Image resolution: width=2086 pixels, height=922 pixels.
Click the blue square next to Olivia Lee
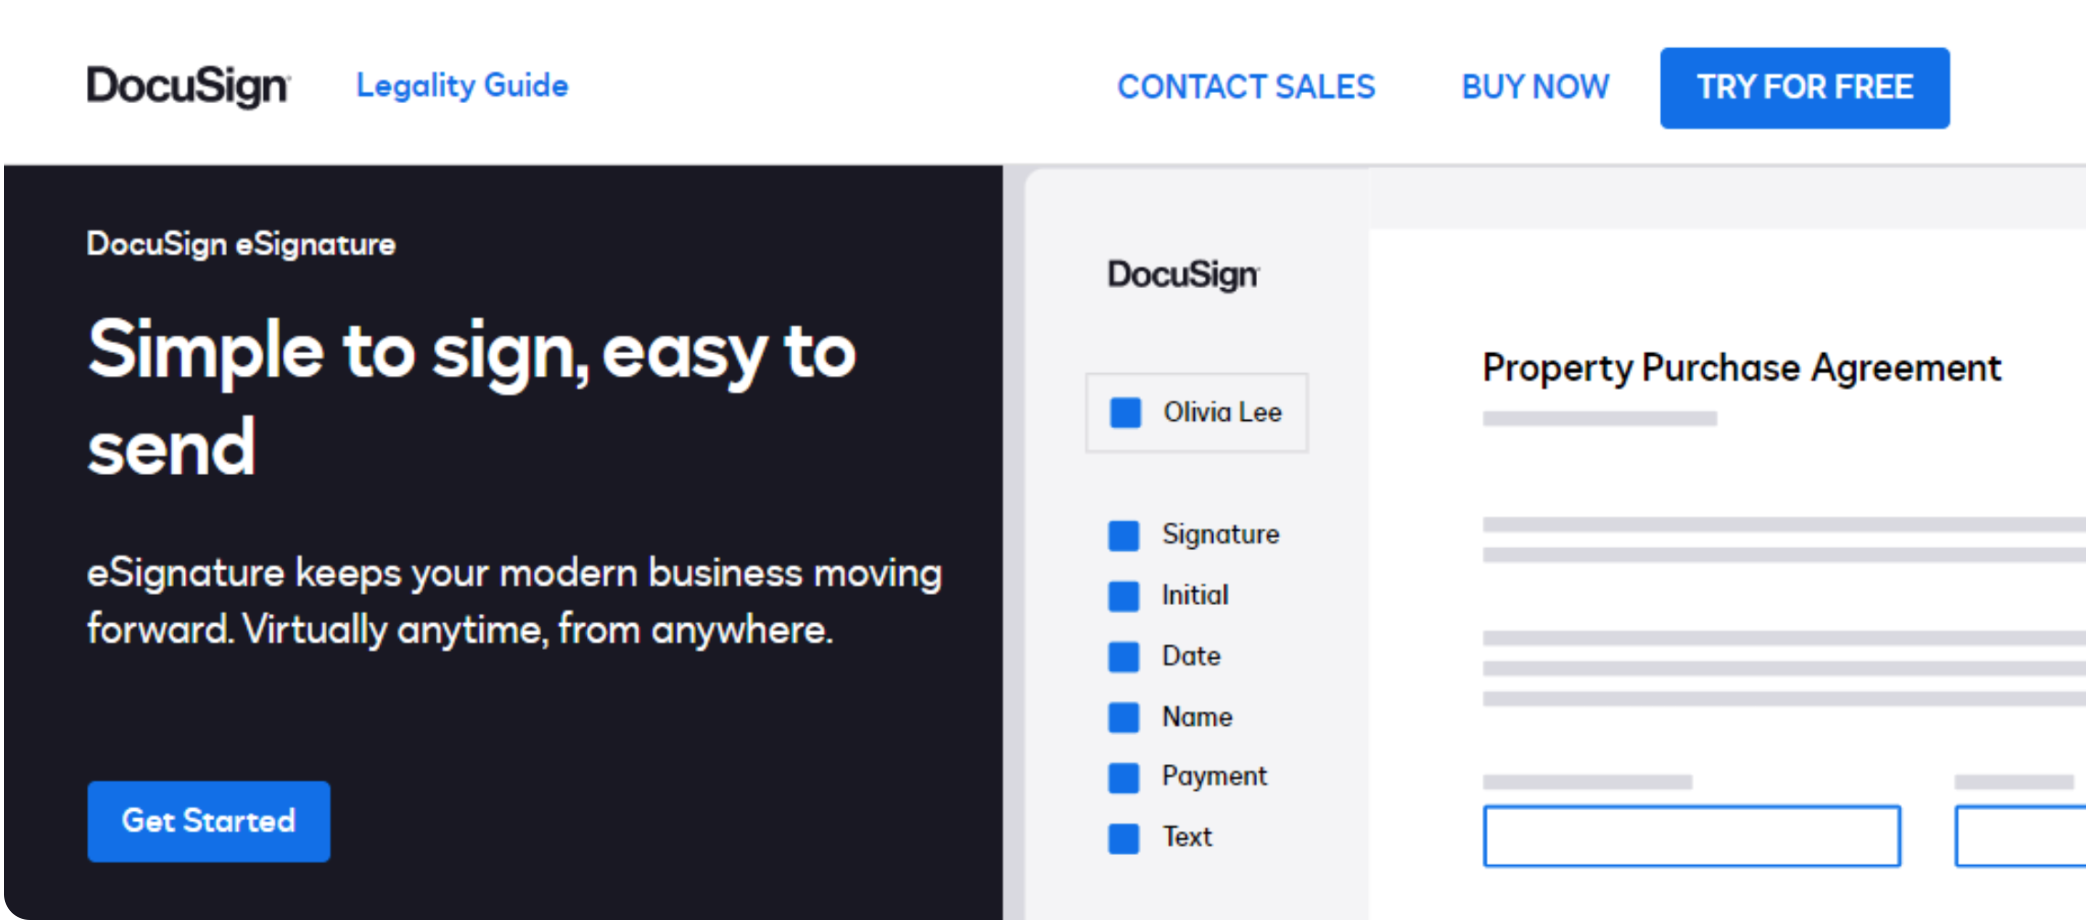pyautogui.click(x=1126, y=413)
